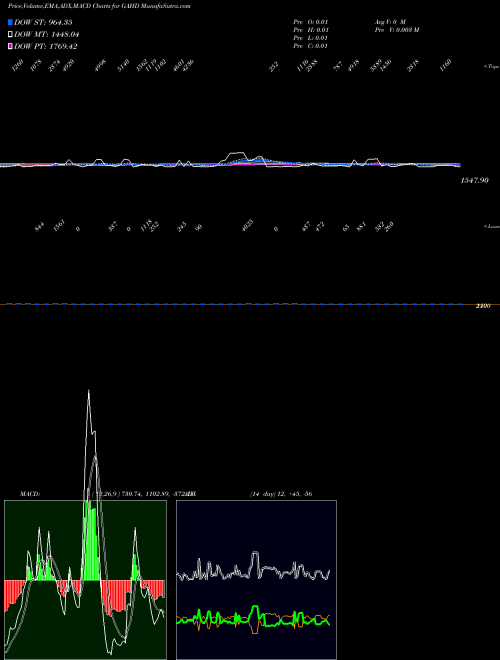The width and height of the screenshot is (500, 660).
Task: Click the lower value 4023 label
Action: pyautogui.click(x=248, y=225)
